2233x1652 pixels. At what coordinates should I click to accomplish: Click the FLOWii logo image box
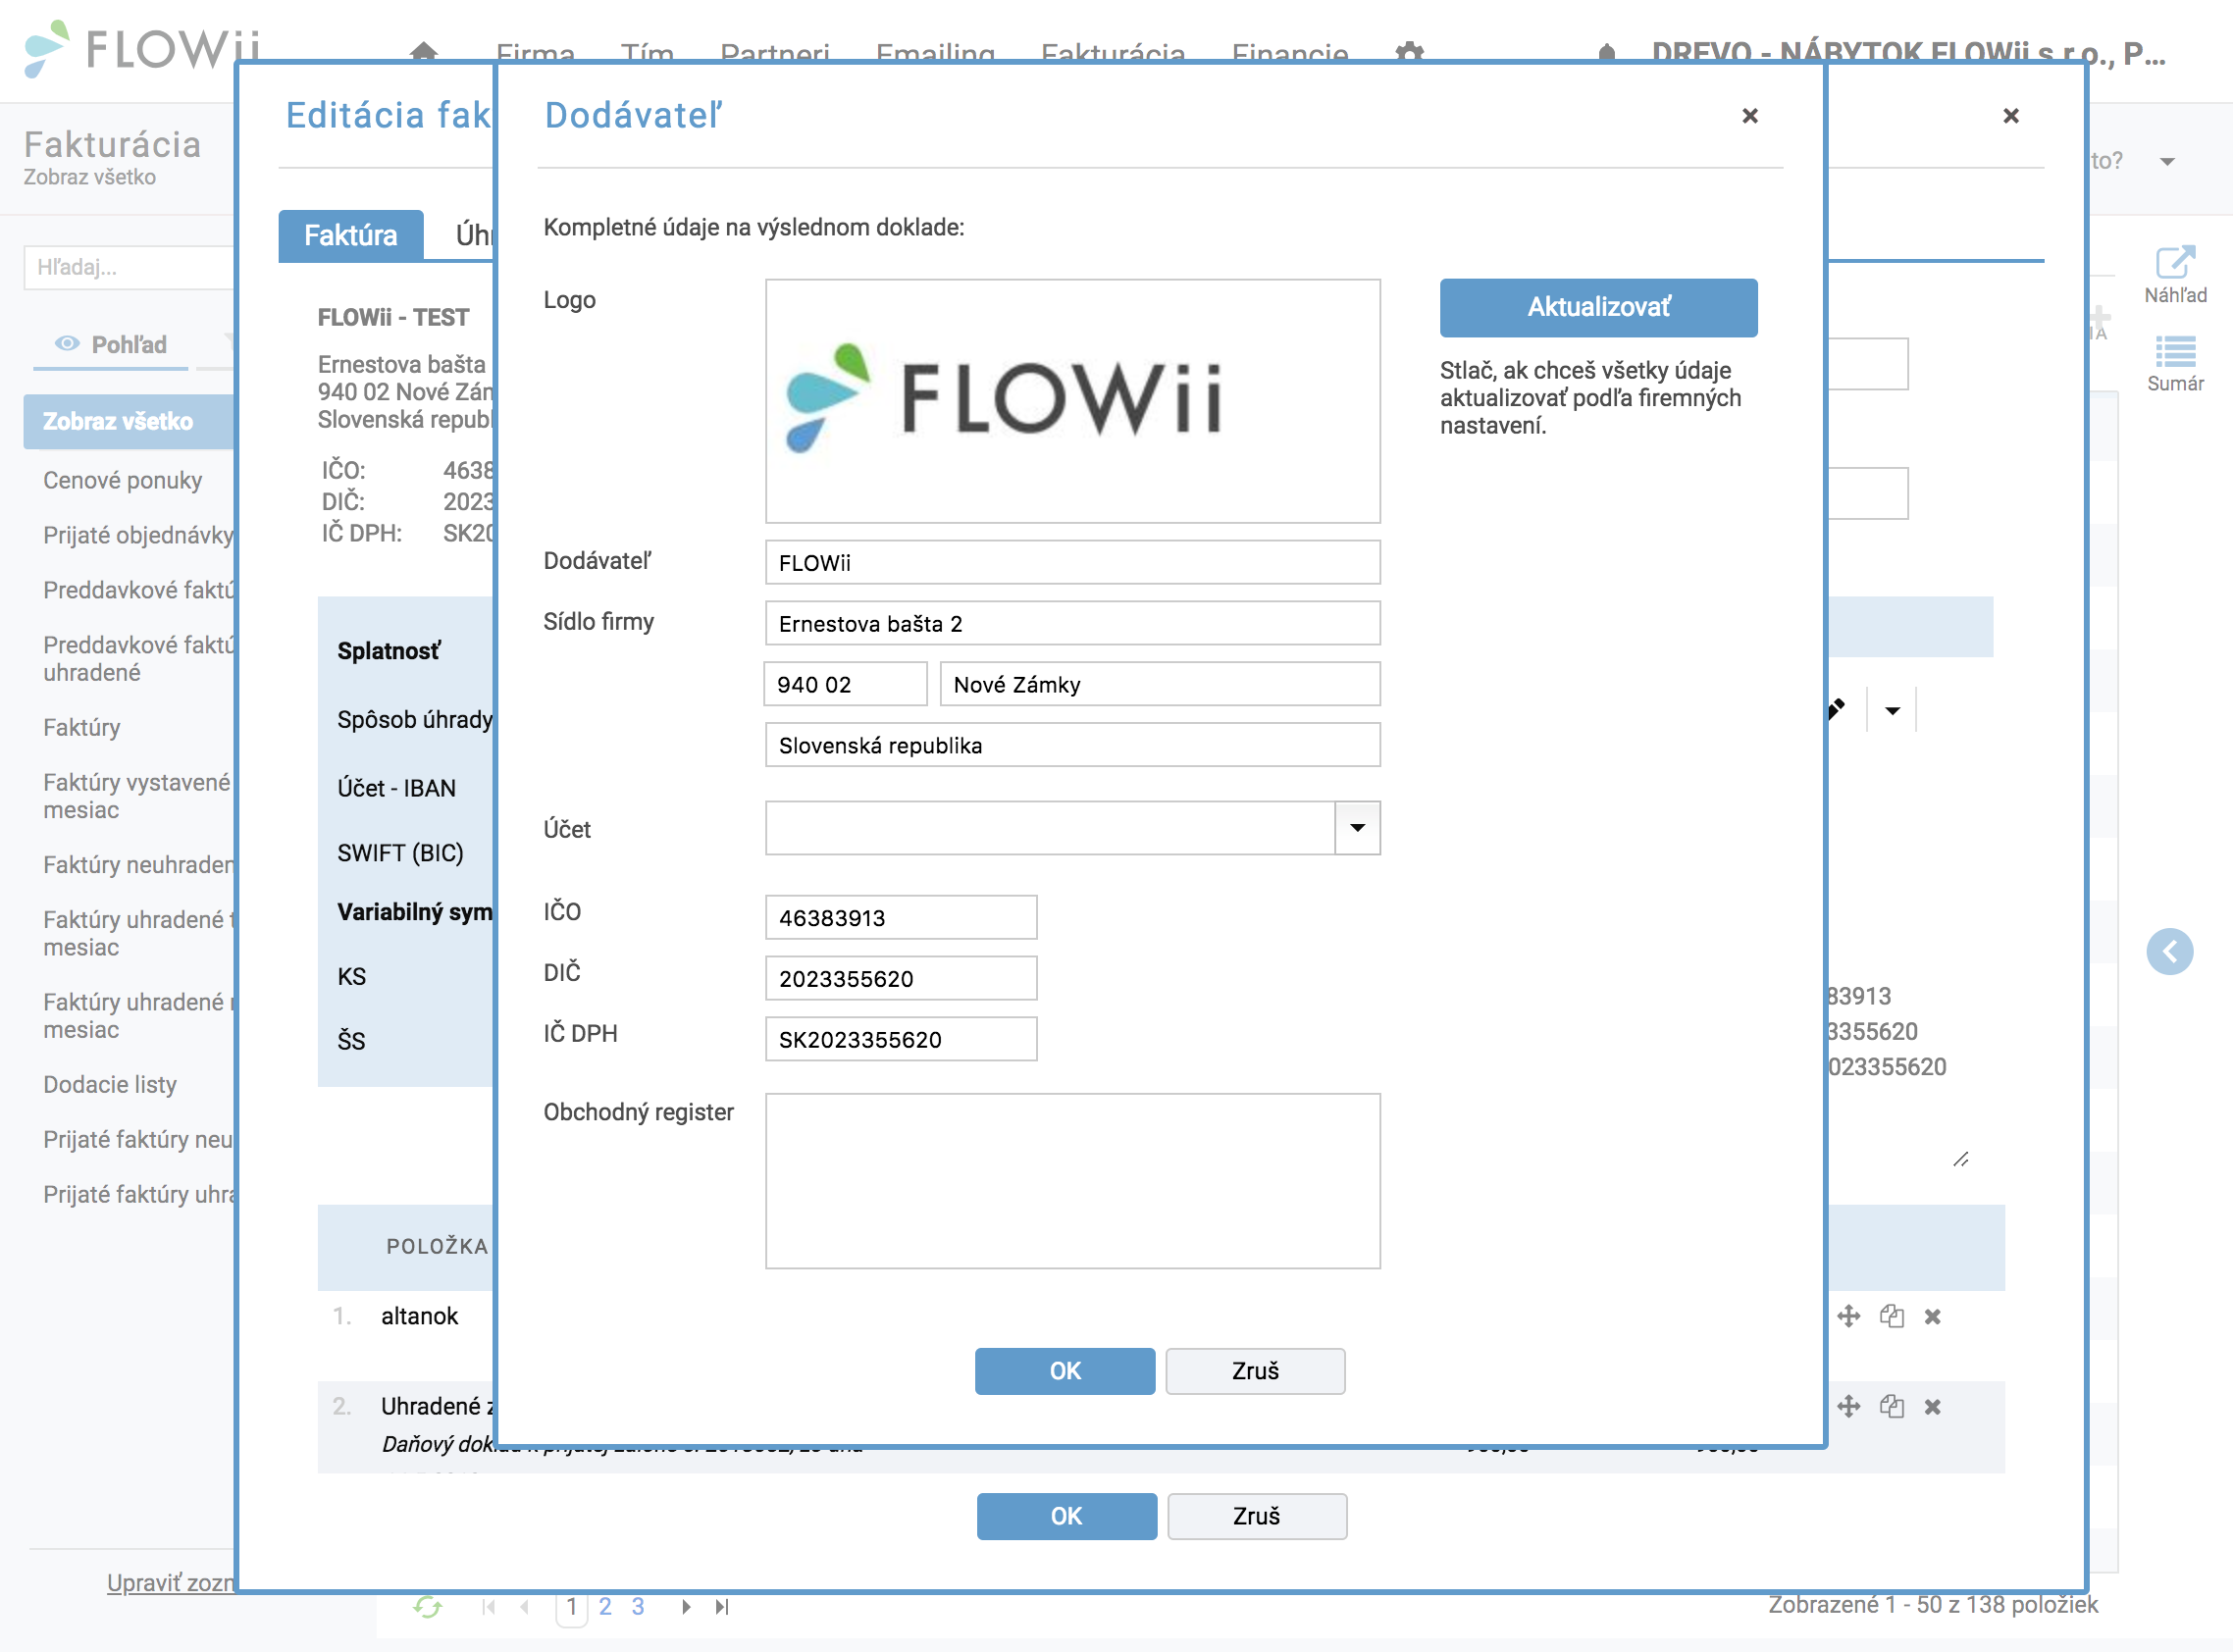click(1072, 401)
